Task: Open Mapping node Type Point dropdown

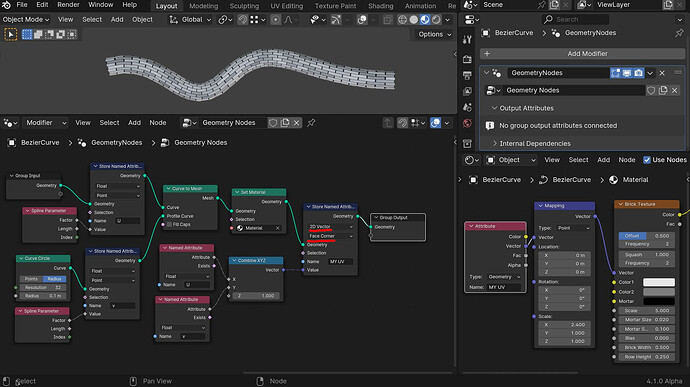Action: point(573,228)
